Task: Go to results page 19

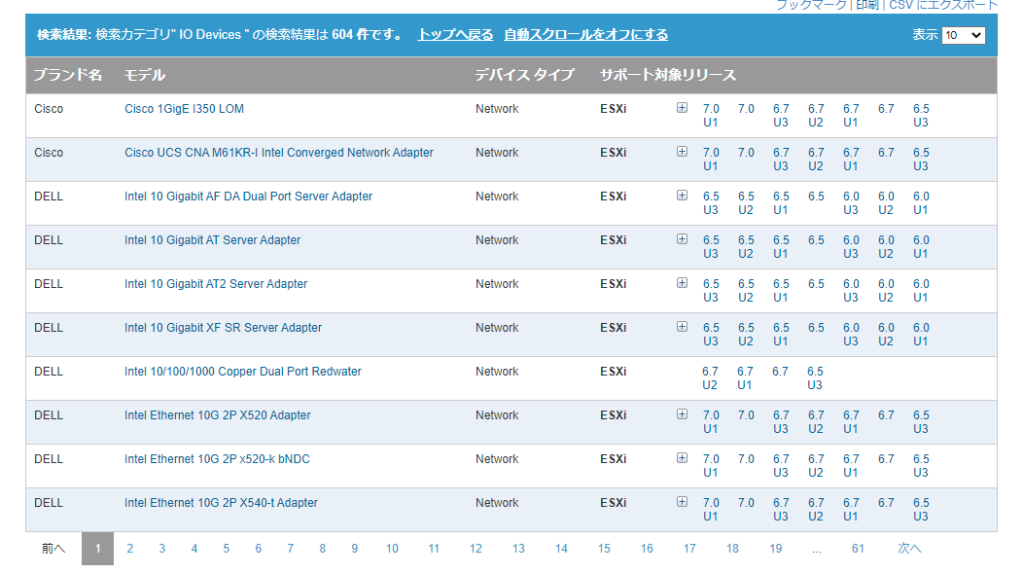Action: (x=776, y=549)
